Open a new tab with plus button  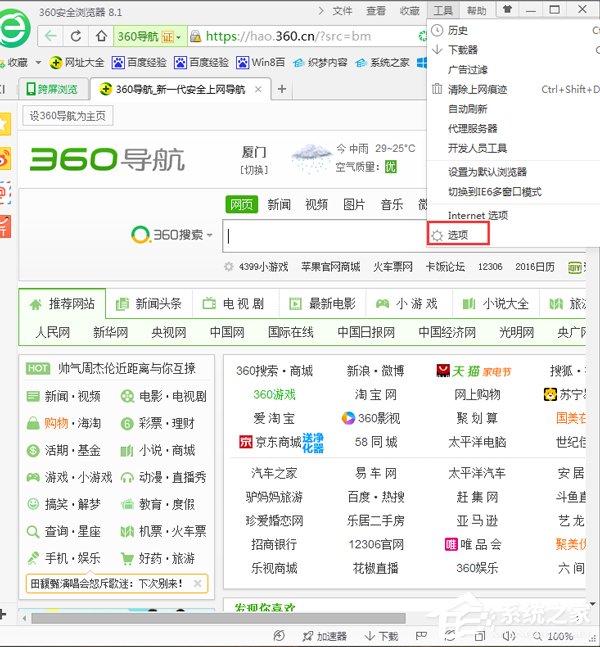click(x=281, y=89)
